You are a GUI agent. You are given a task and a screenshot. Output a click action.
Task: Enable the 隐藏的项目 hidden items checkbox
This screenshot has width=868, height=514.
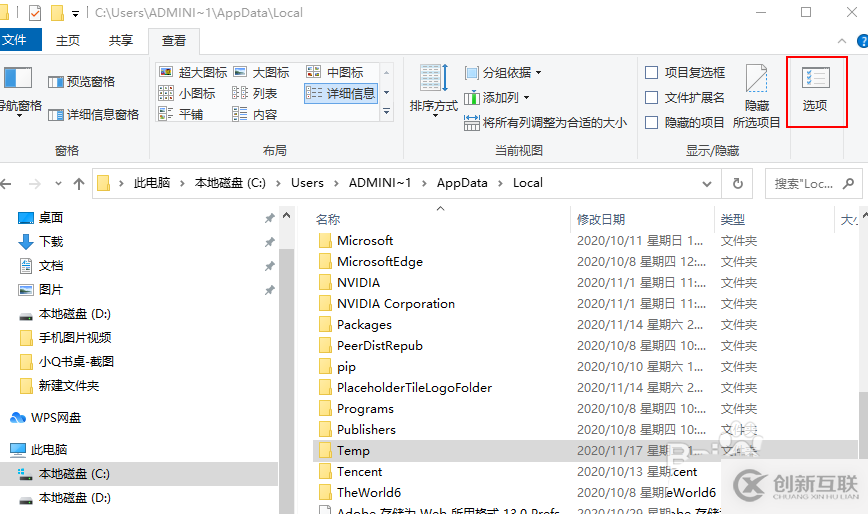coord(652,122)
